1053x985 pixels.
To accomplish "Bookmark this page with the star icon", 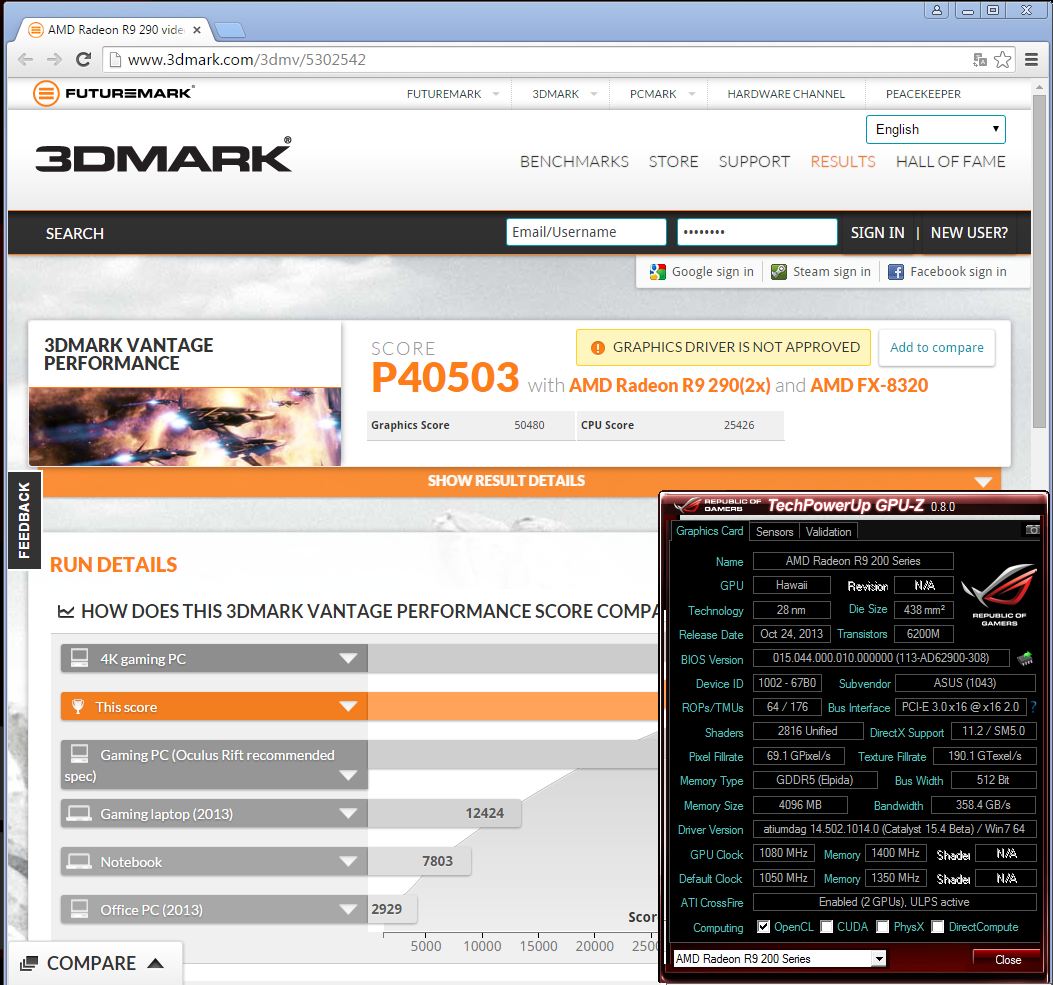I will tap(1003, 60).
